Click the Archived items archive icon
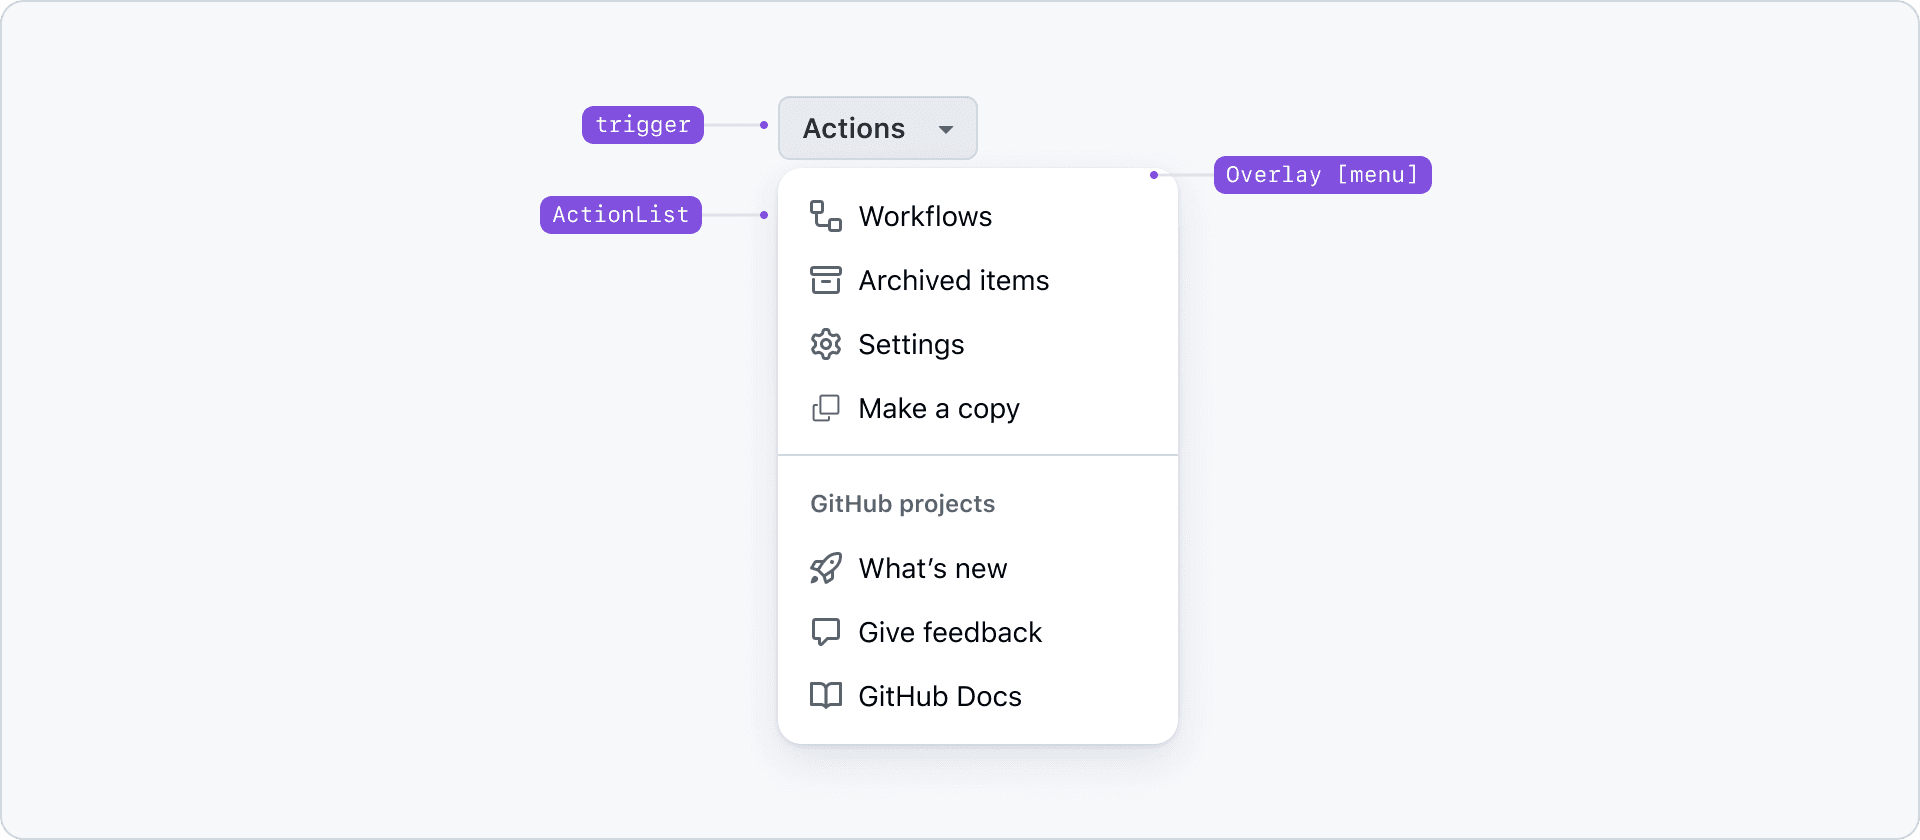The image size is (1920, 840). (x=826, y=280)
